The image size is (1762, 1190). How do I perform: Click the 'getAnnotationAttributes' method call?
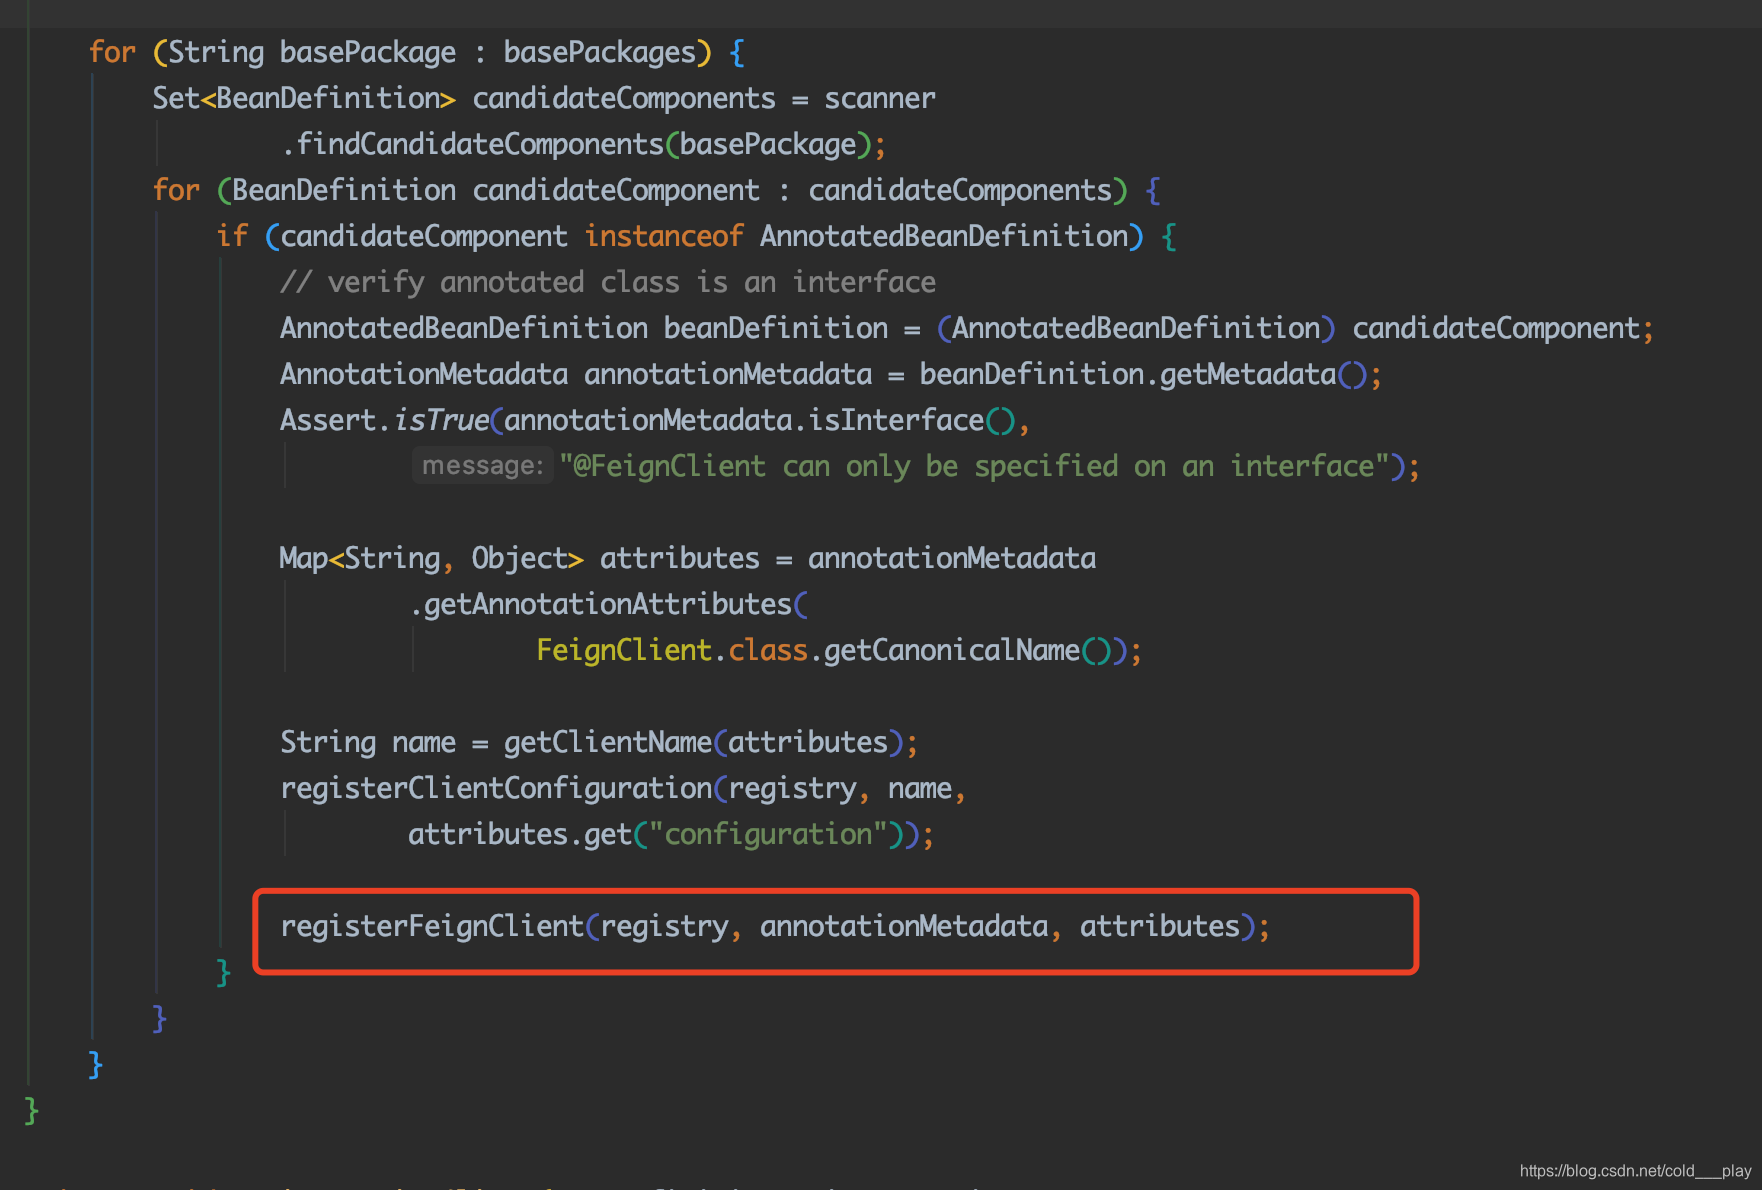pos(608,604)
